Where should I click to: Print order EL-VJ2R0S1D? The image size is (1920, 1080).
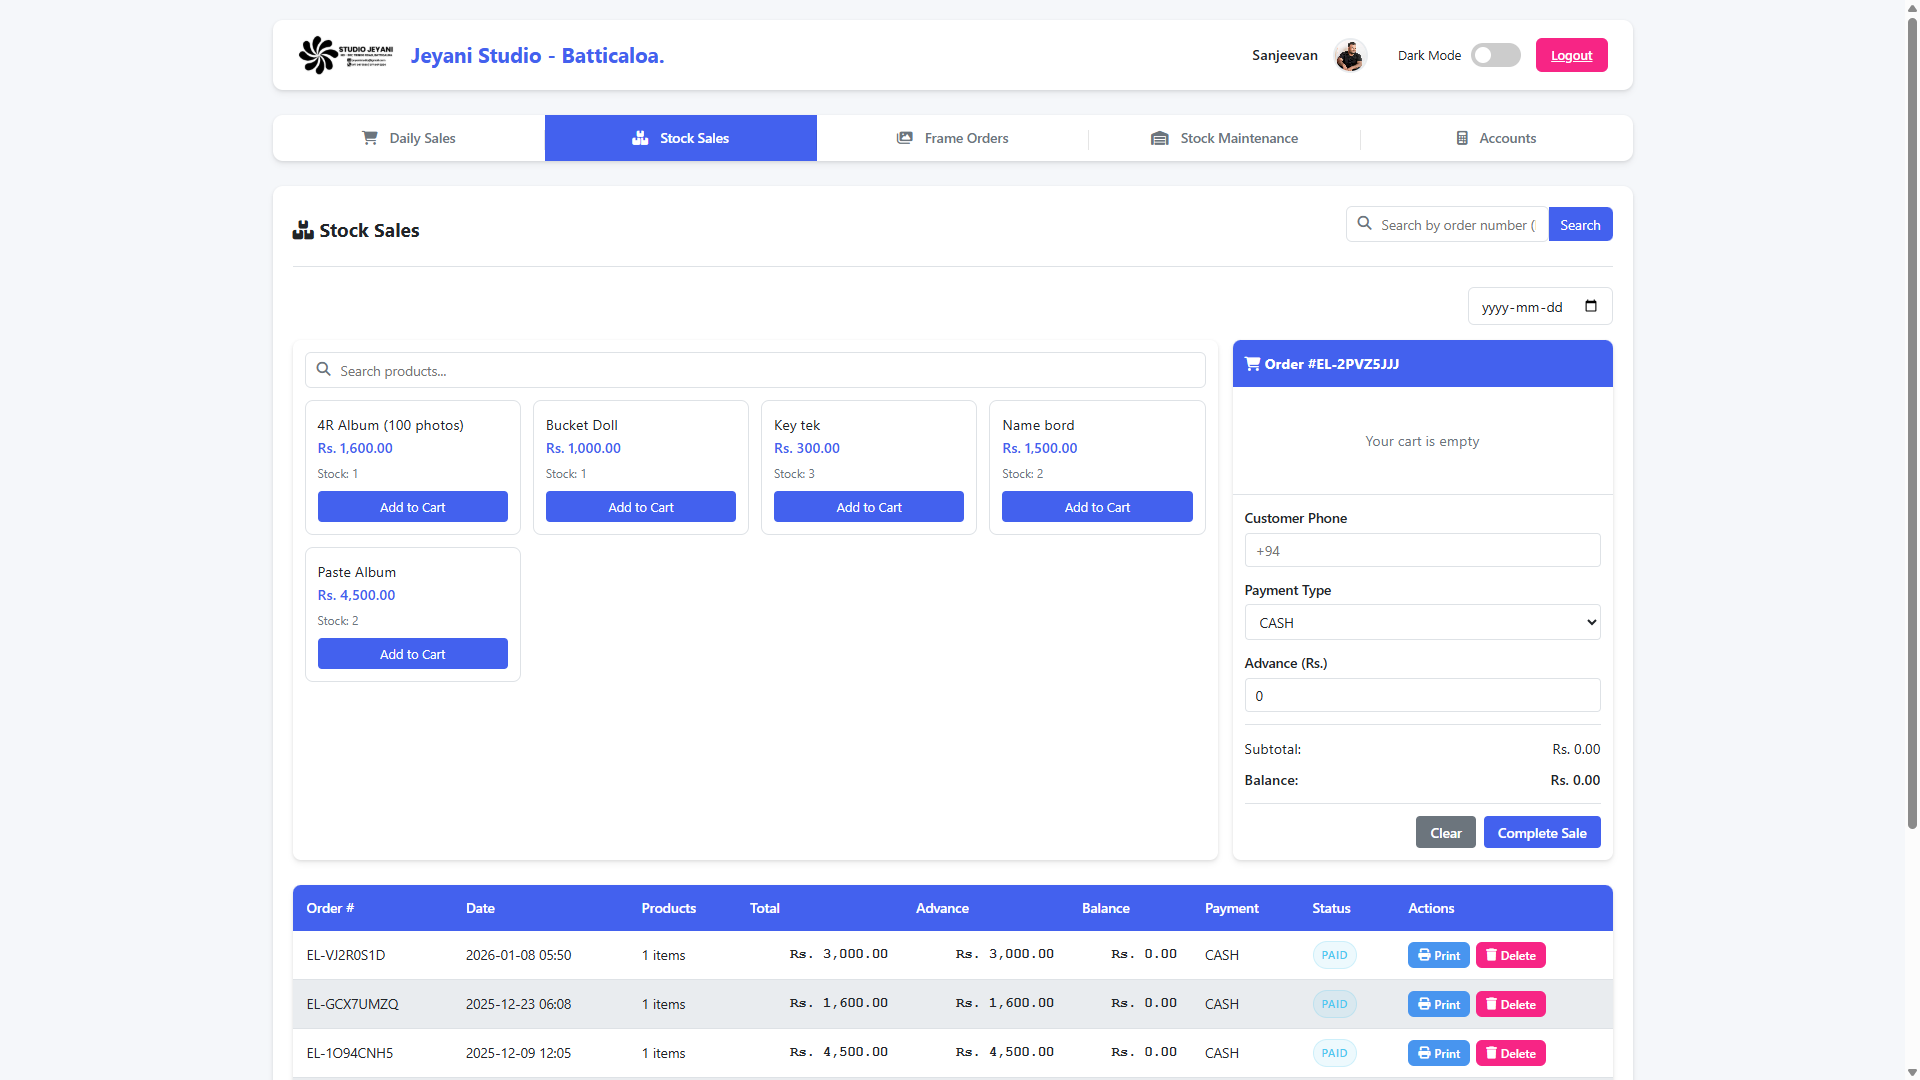tap(1438, 955)
